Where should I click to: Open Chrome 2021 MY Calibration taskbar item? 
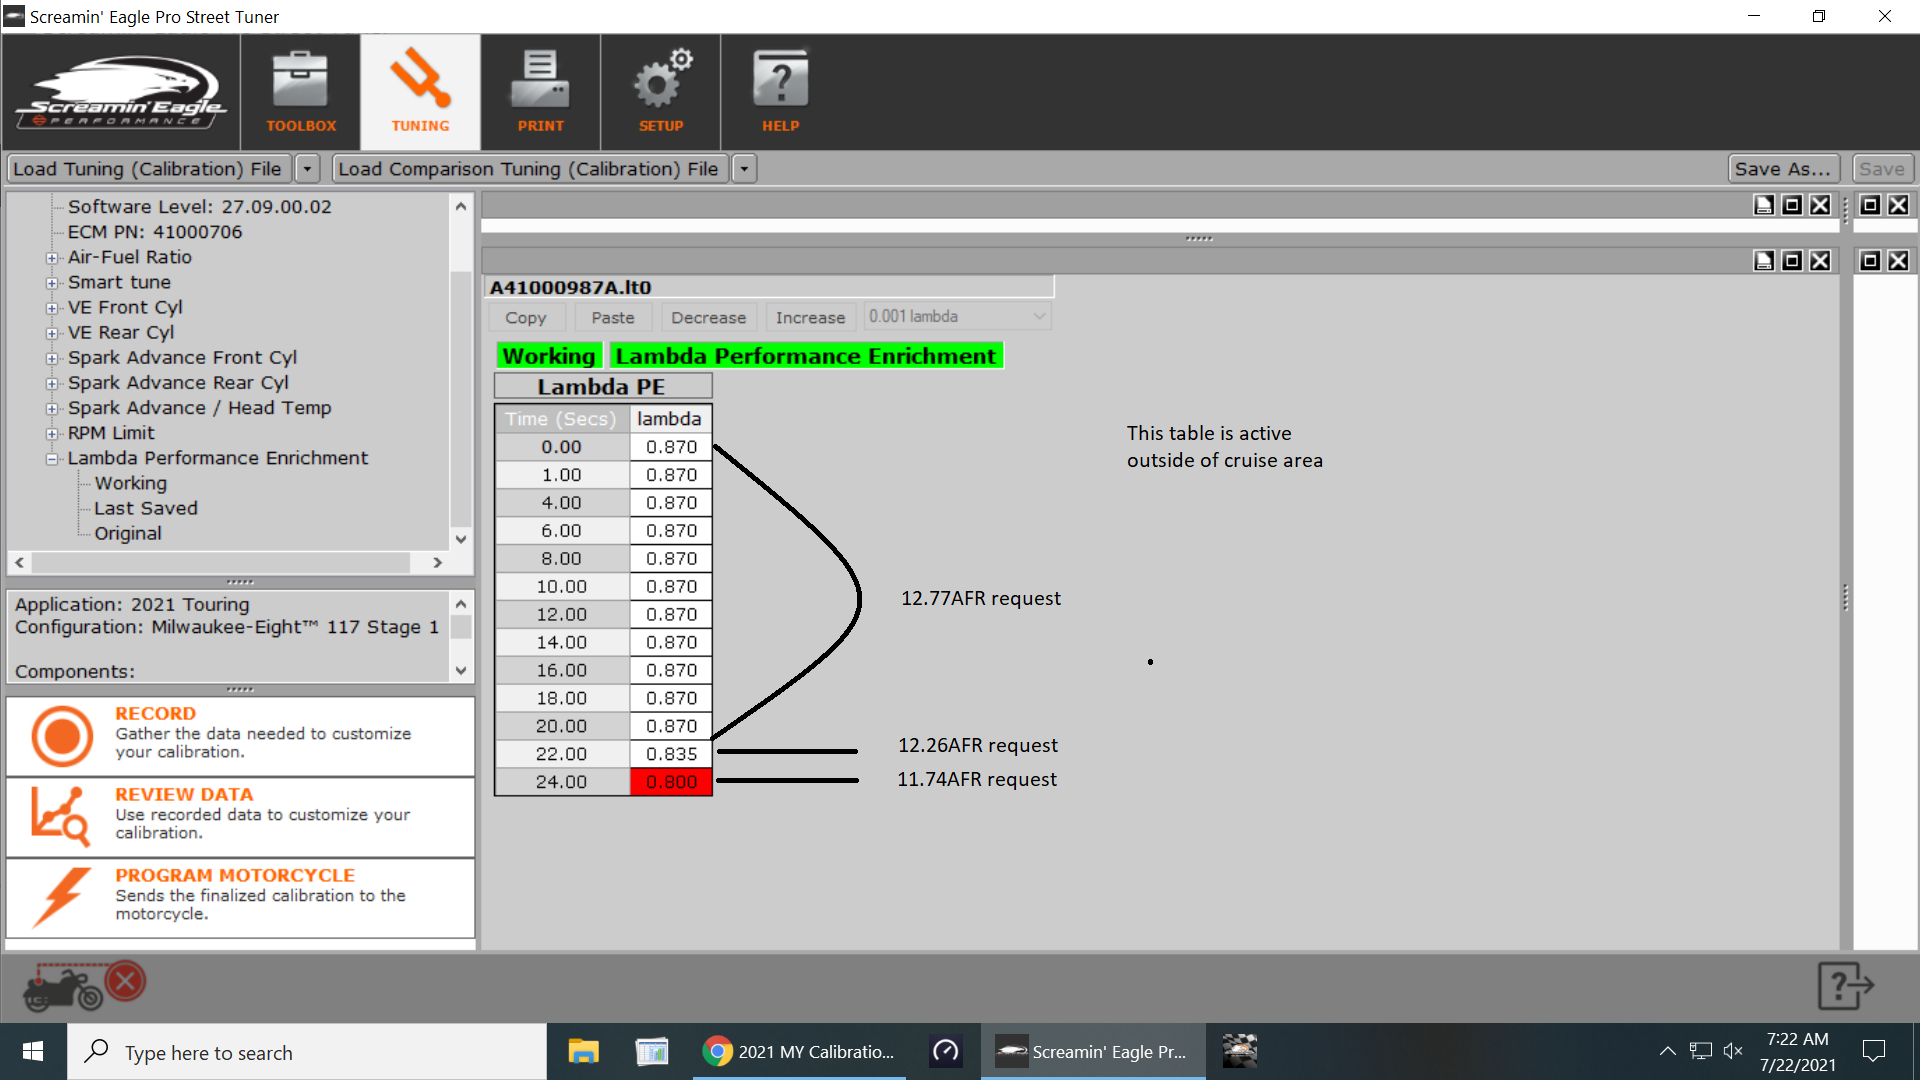click(x=798, y=1052)
